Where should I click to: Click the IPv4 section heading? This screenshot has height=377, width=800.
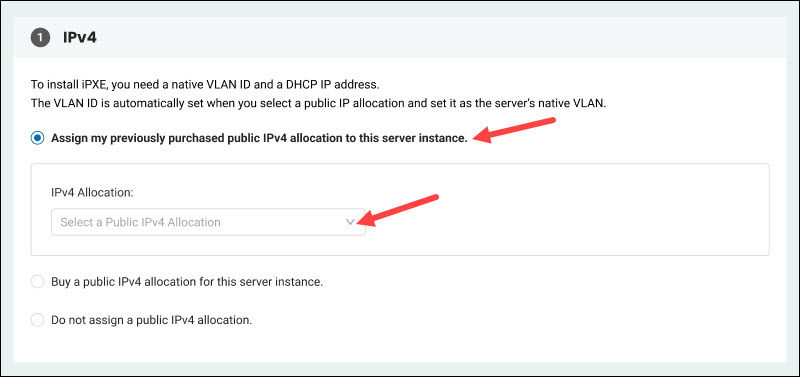tap(80, 38)
